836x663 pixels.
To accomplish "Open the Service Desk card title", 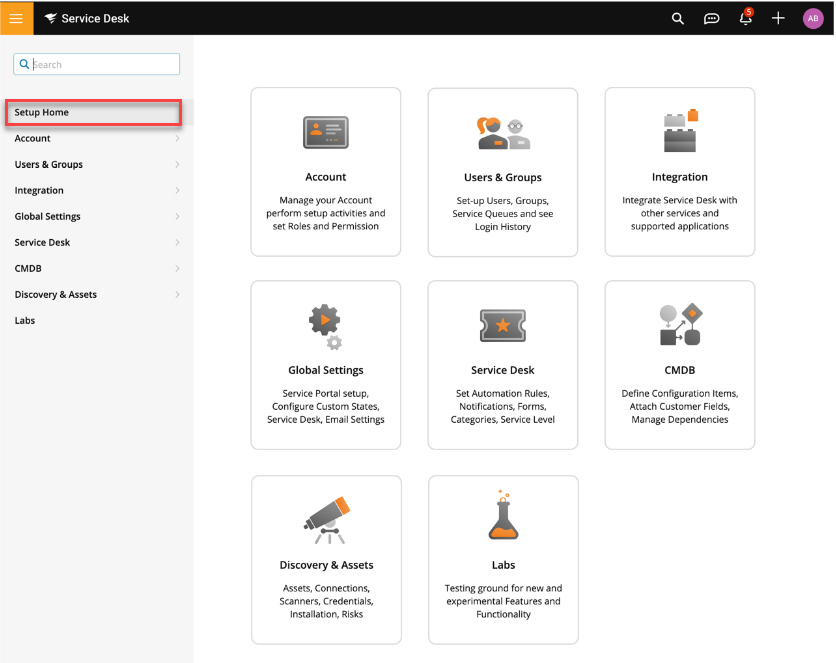I will click(x=503, y=370).
